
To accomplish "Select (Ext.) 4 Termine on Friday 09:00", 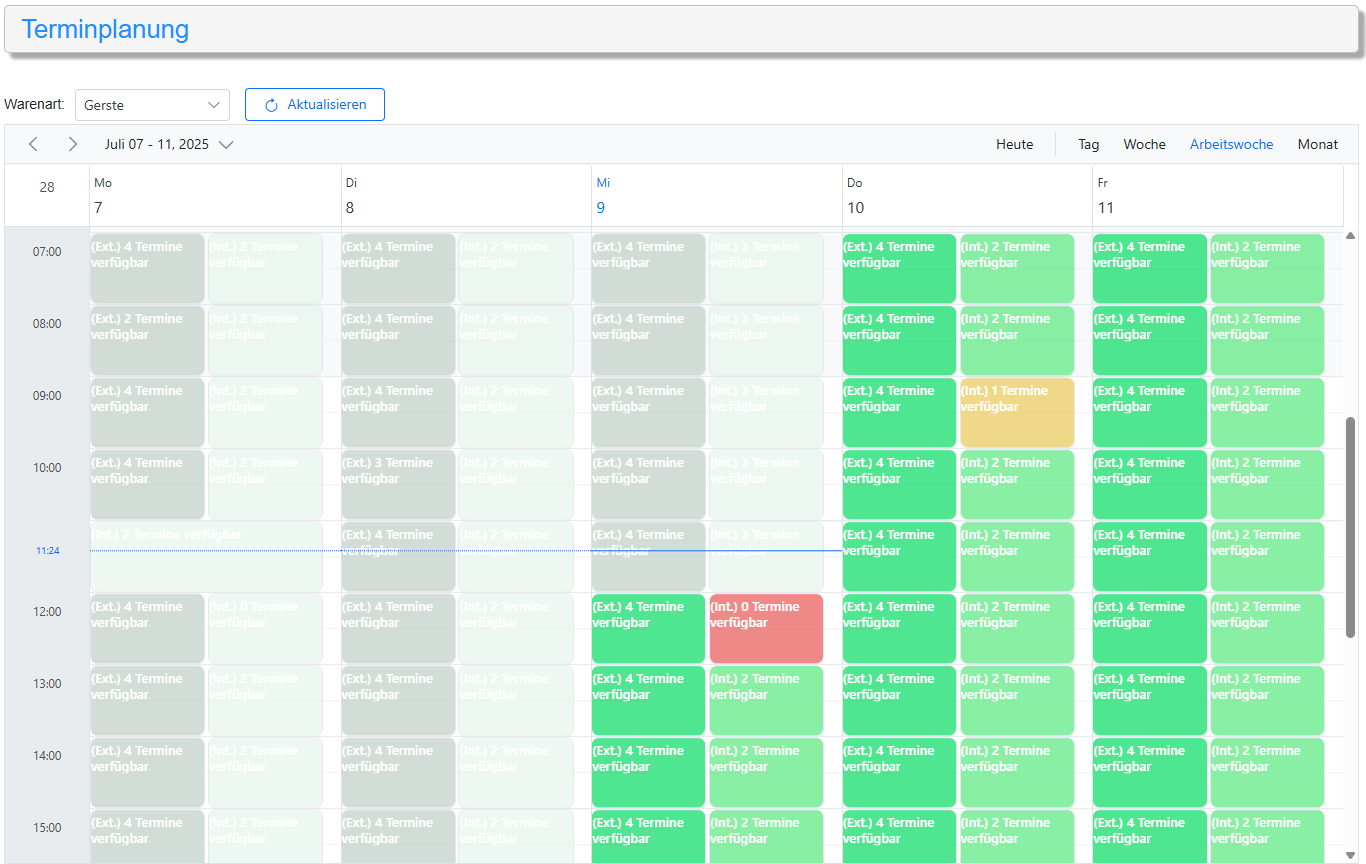I will tap(1149, 412).
